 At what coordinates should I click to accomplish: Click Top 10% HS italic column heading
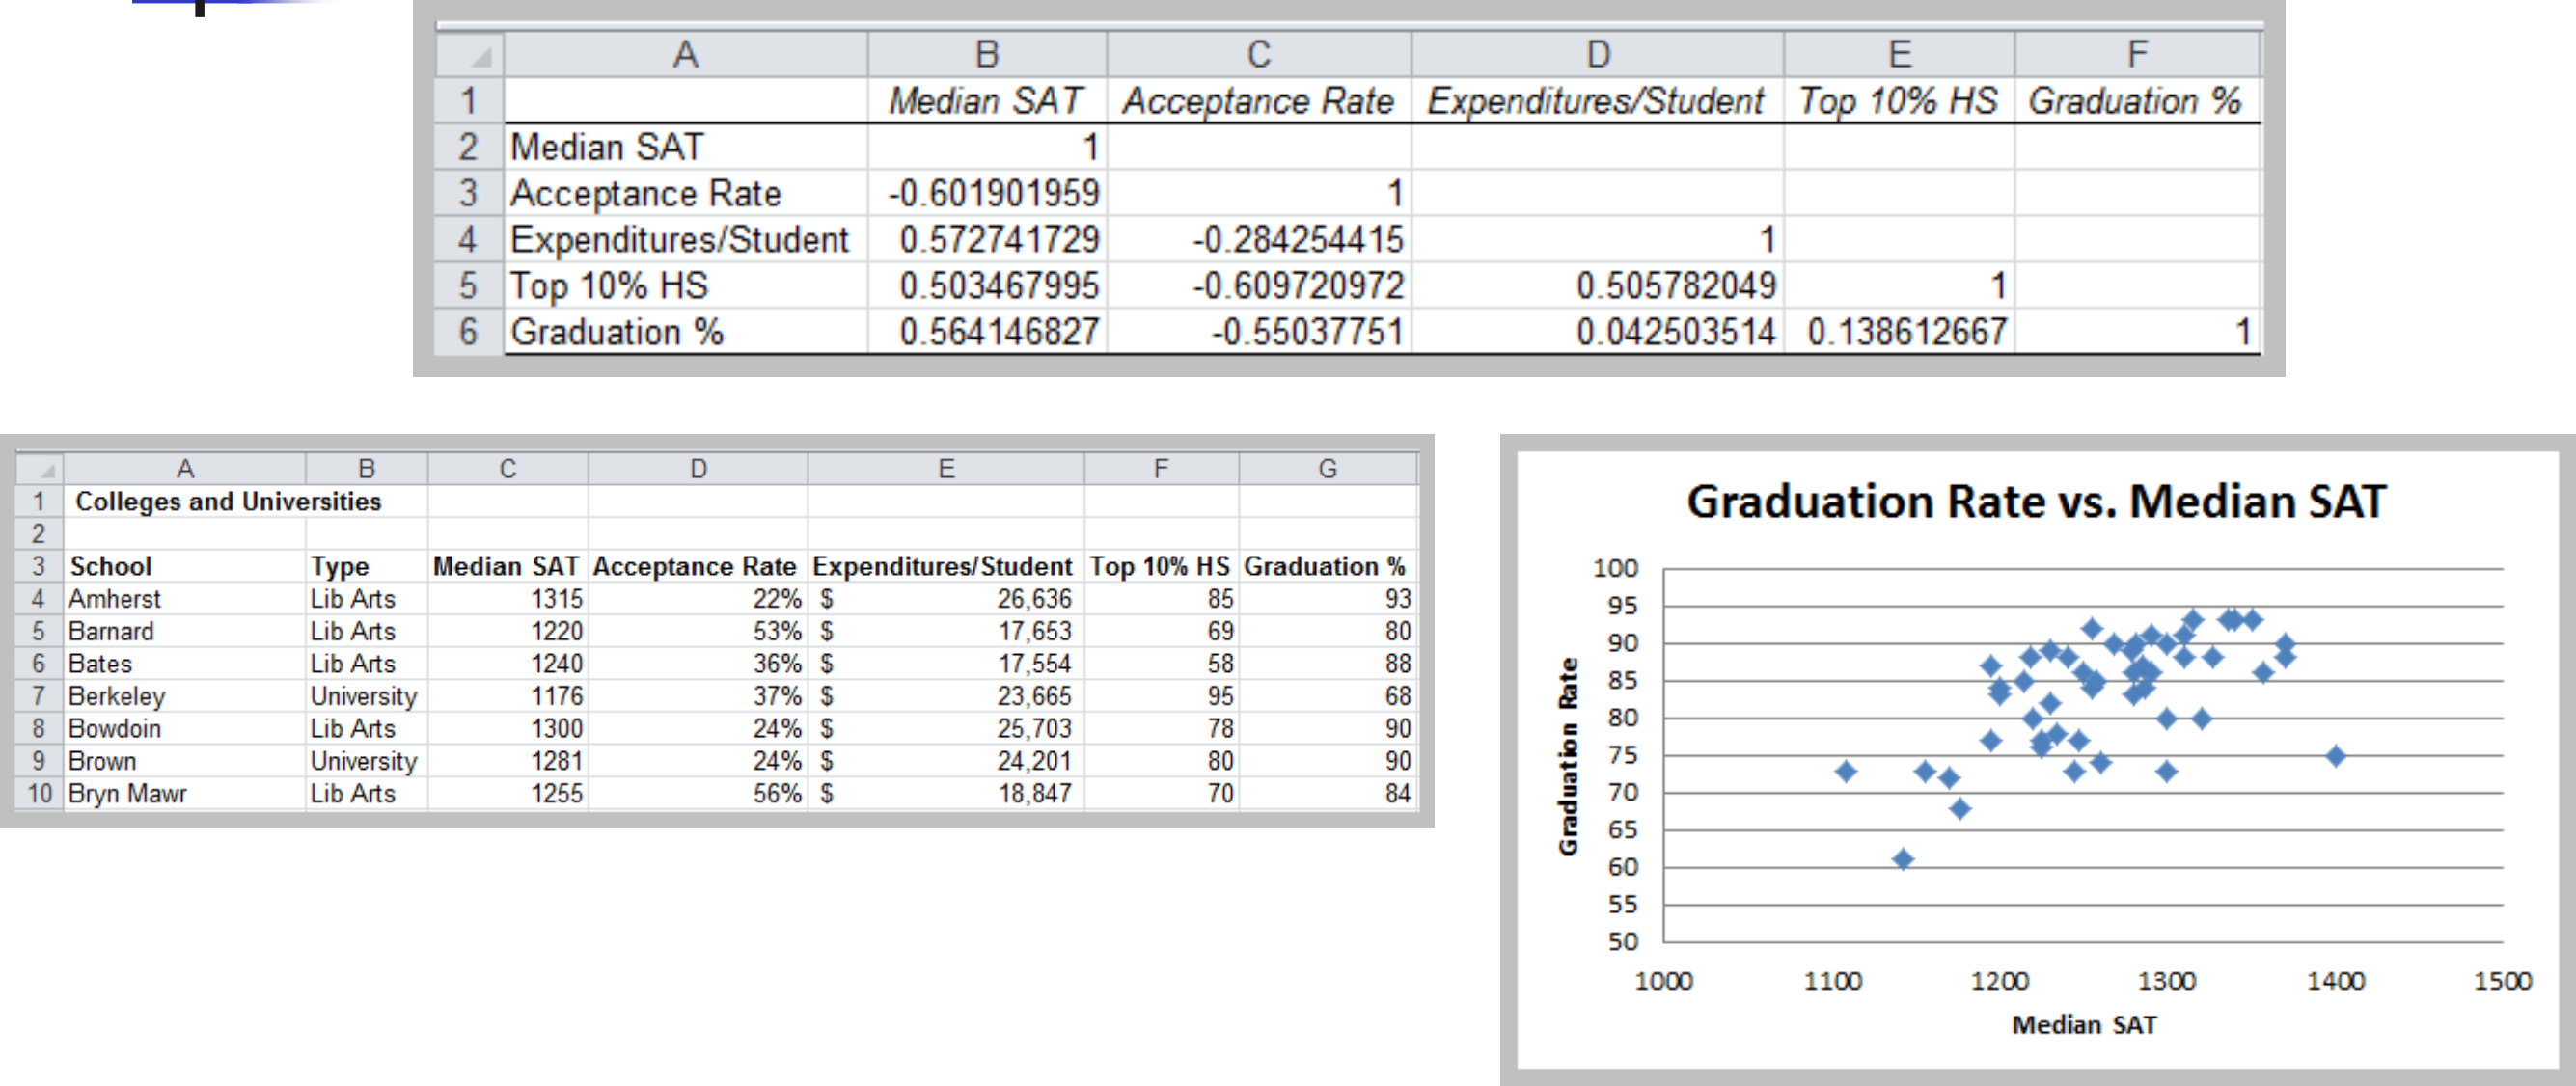click(1897, 101)
